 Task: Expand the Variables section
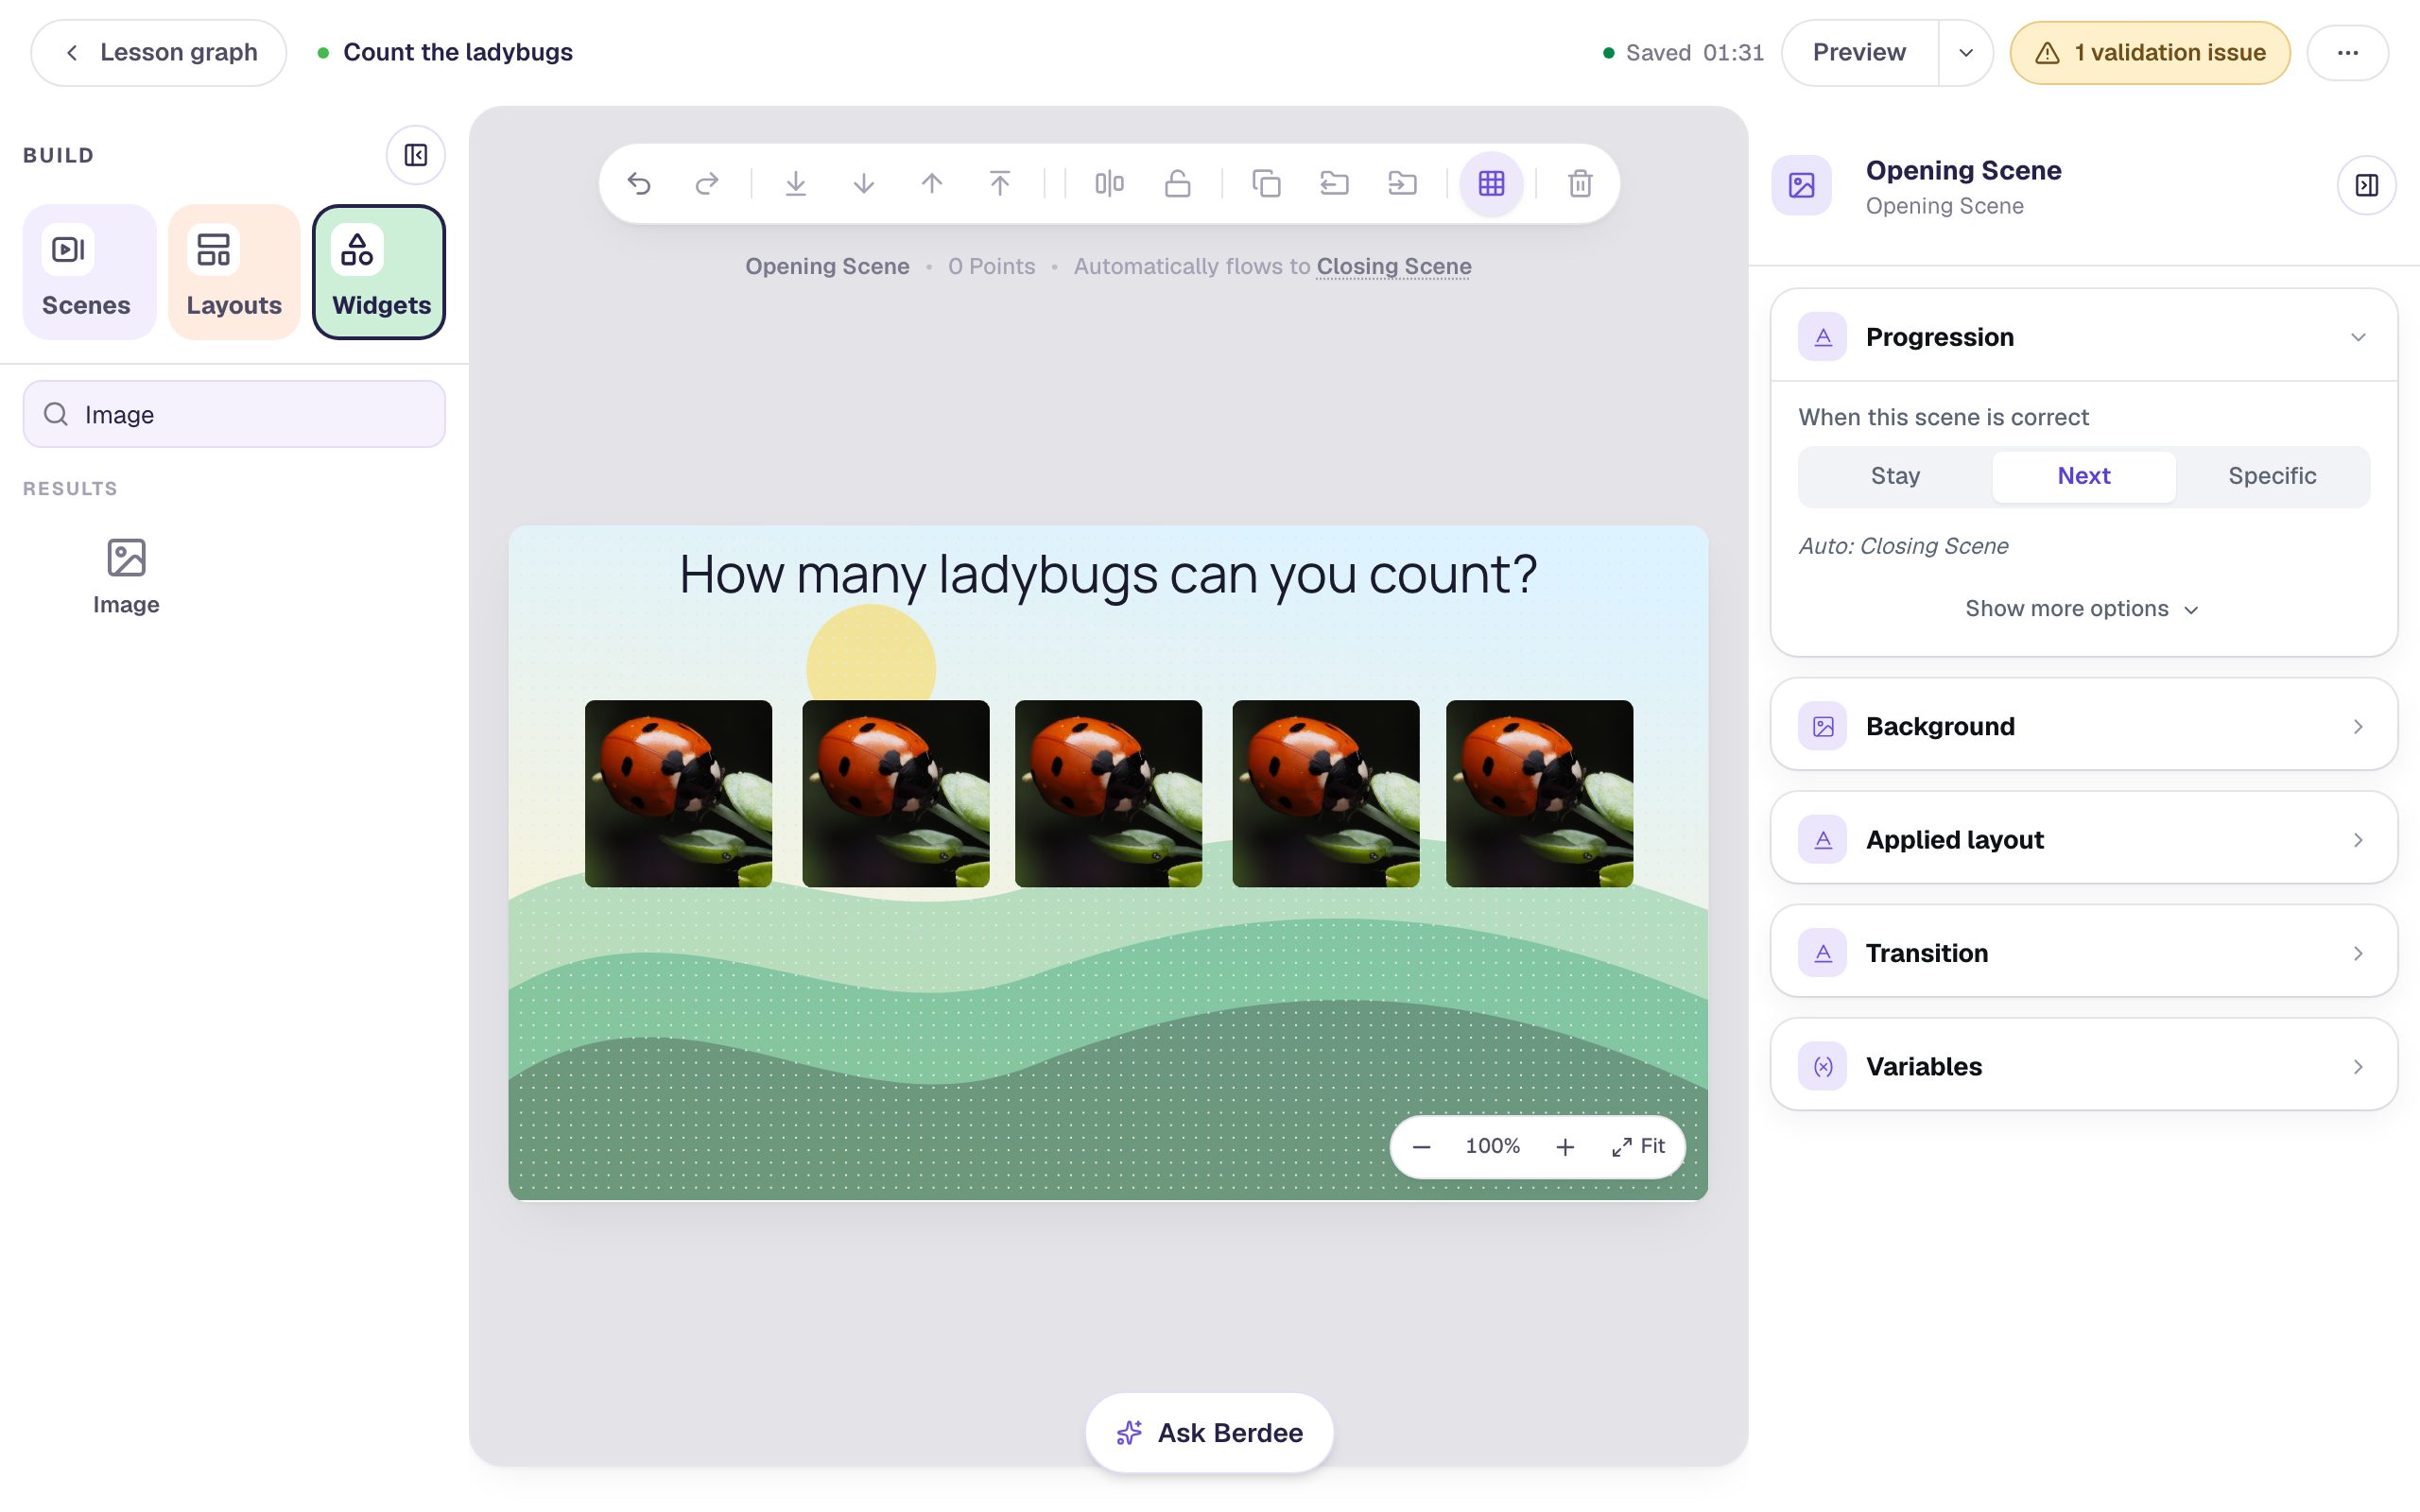pyautogui.click(x=2083, y=1066)
